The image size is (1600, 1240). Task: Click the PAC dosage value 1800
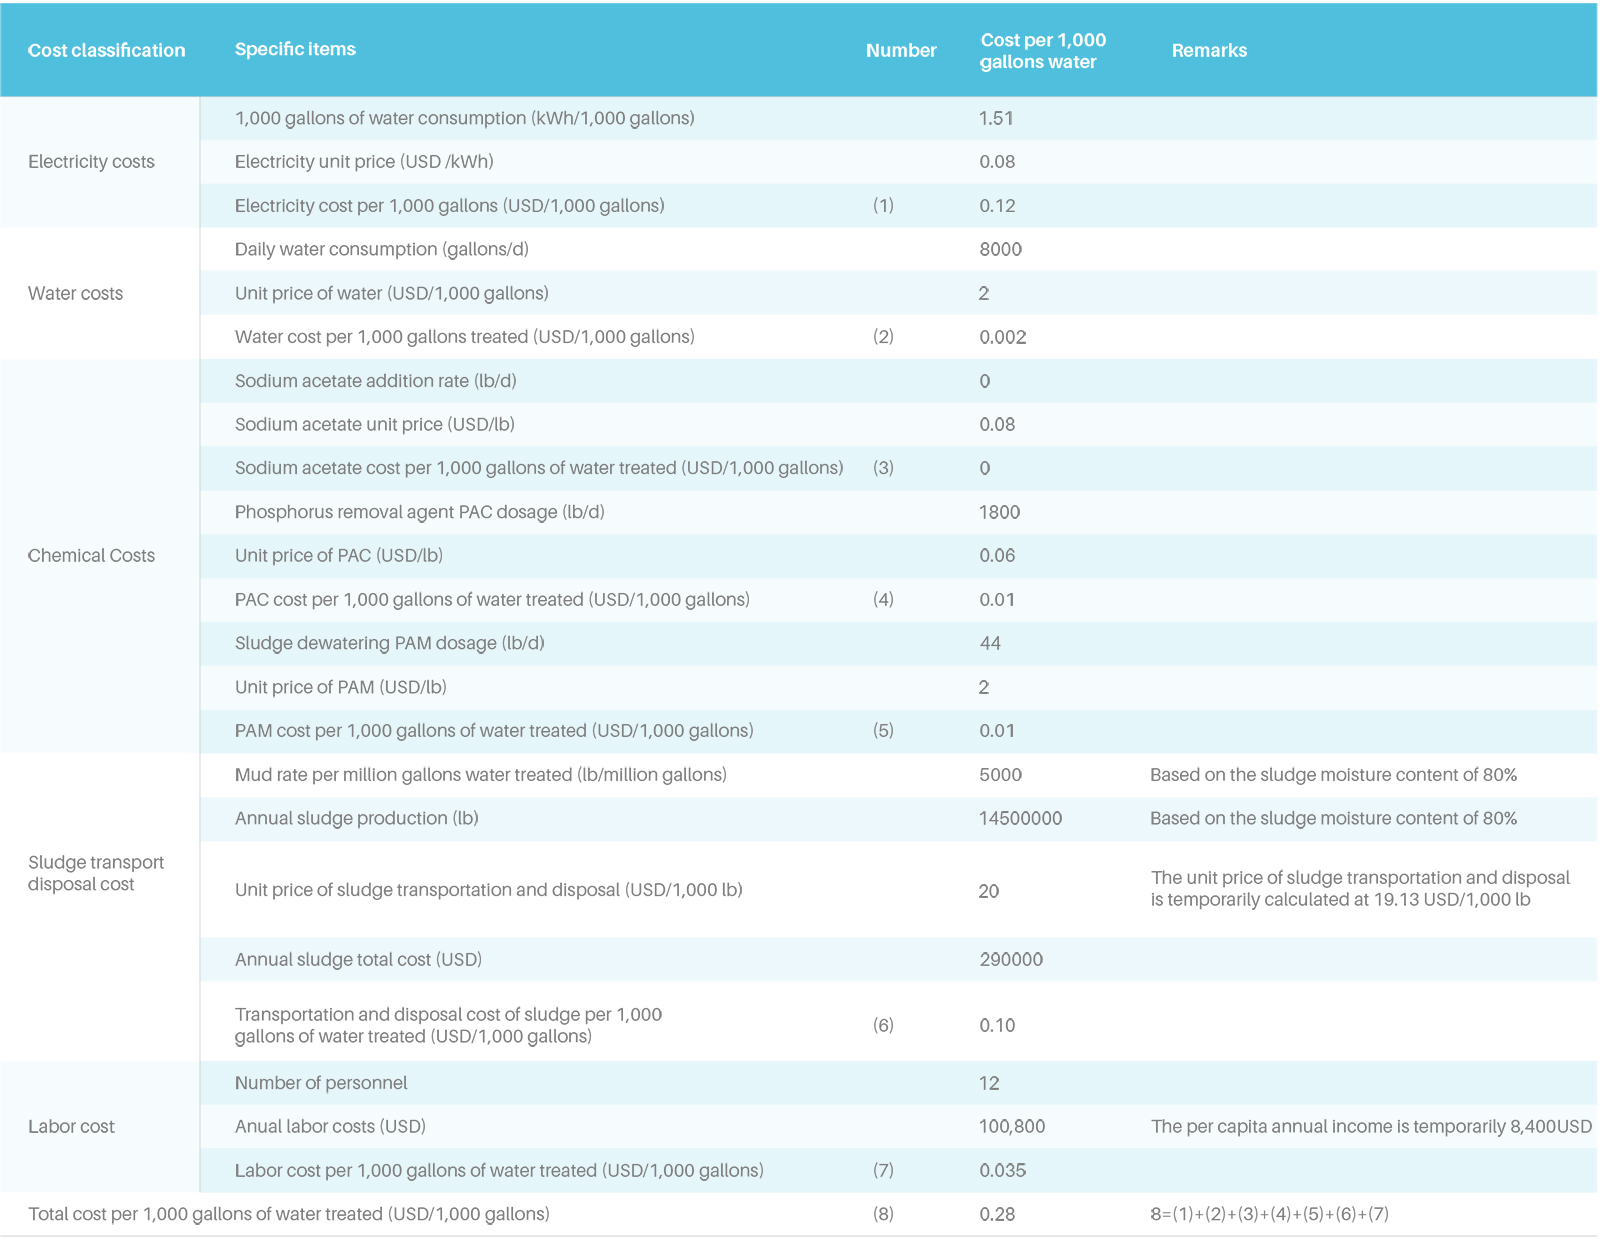point(999,512)
